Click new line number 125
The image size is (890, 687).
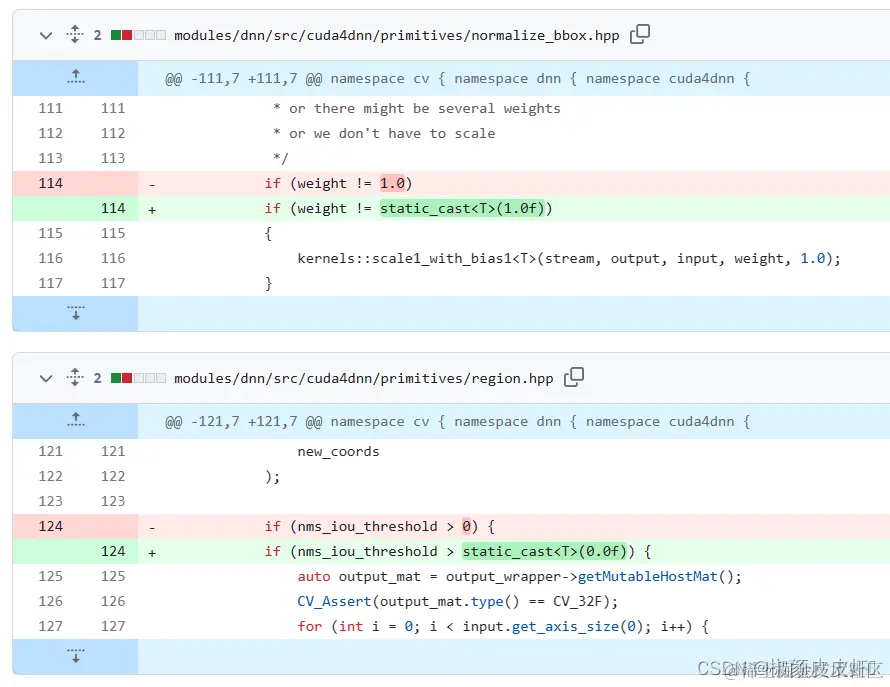113,576
